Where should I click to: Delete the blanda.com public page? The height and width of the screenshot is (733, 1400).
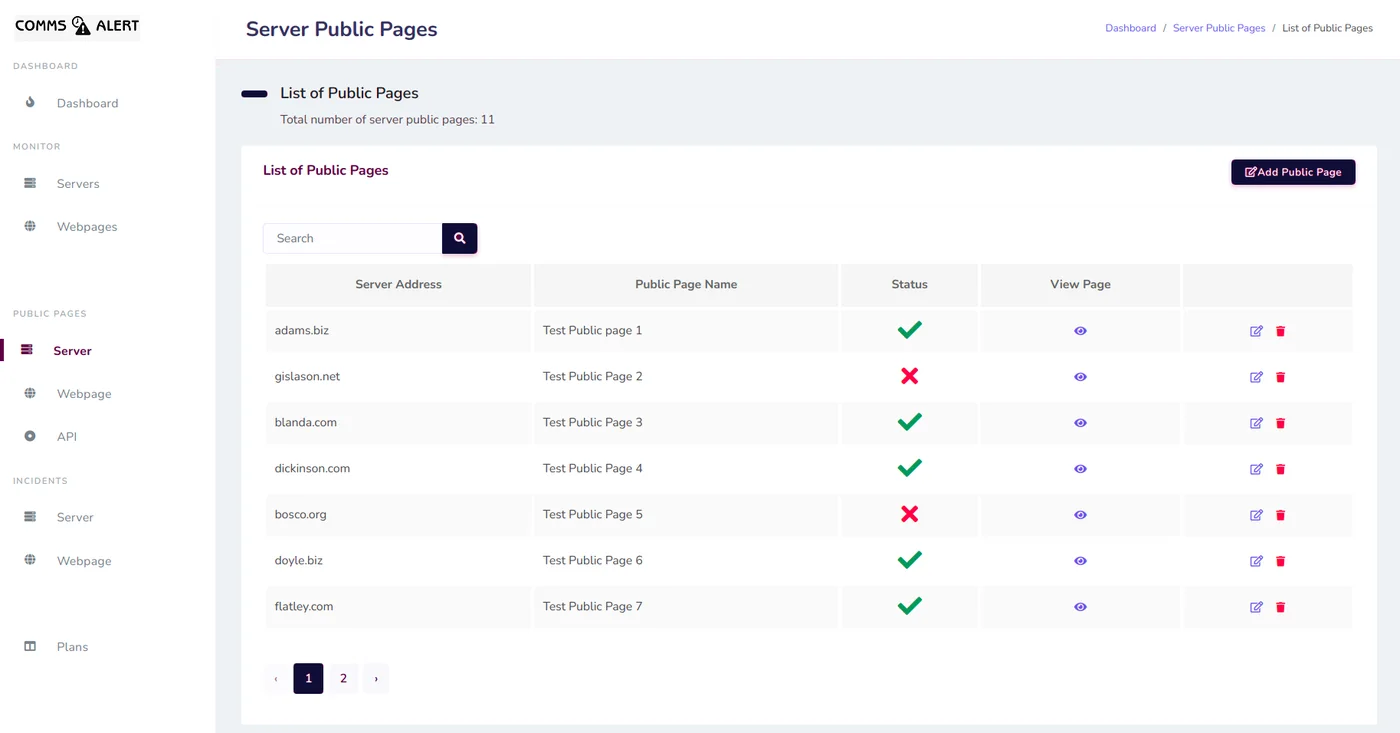pos(1280,423)
